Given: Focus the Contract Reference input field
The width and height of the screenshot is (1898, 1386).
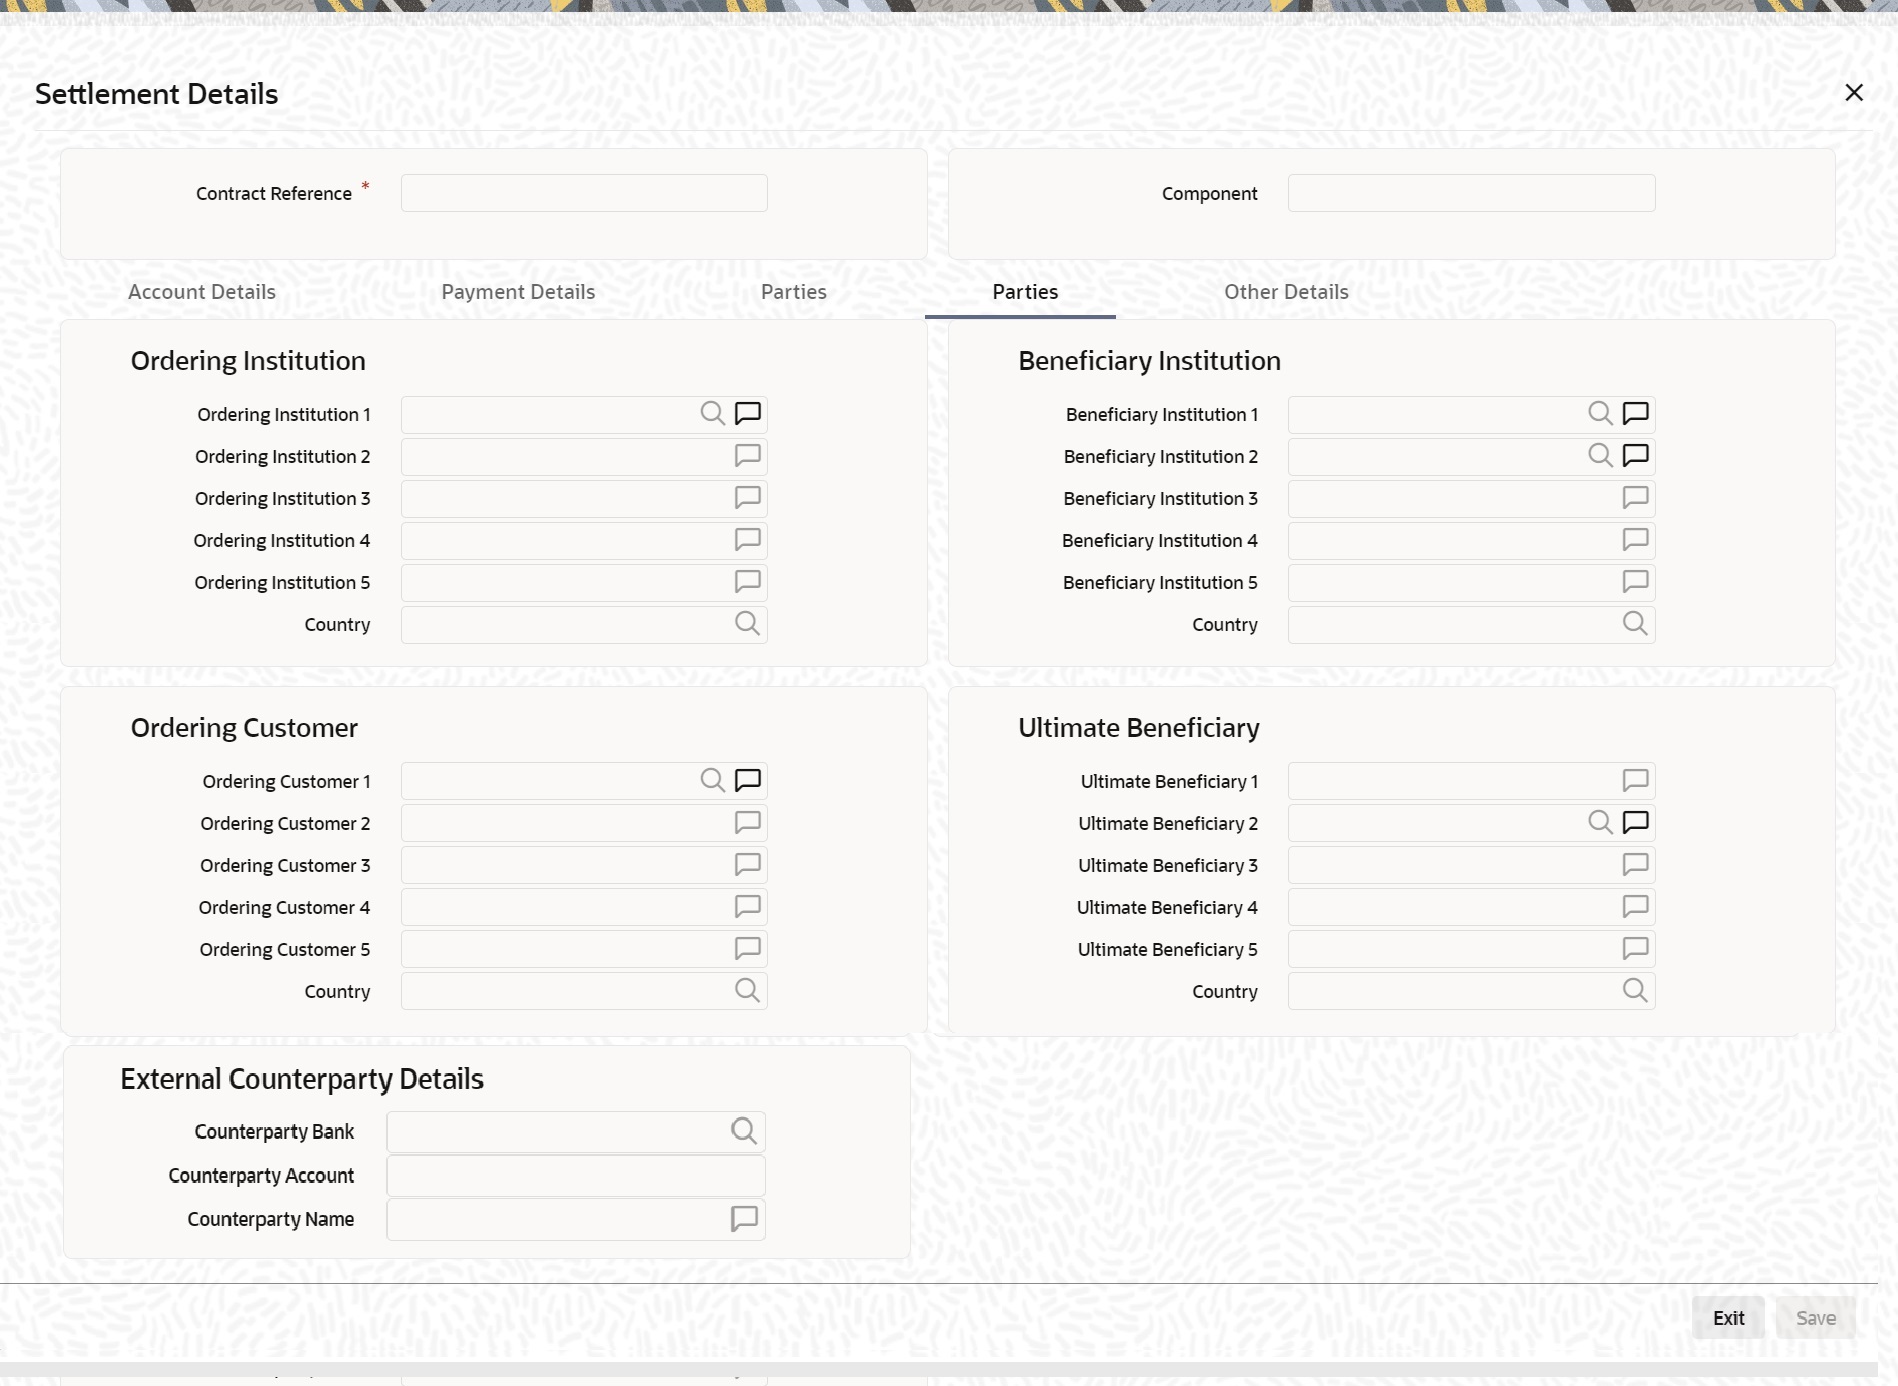Looking at the screenshot, I should pos(584,193).
